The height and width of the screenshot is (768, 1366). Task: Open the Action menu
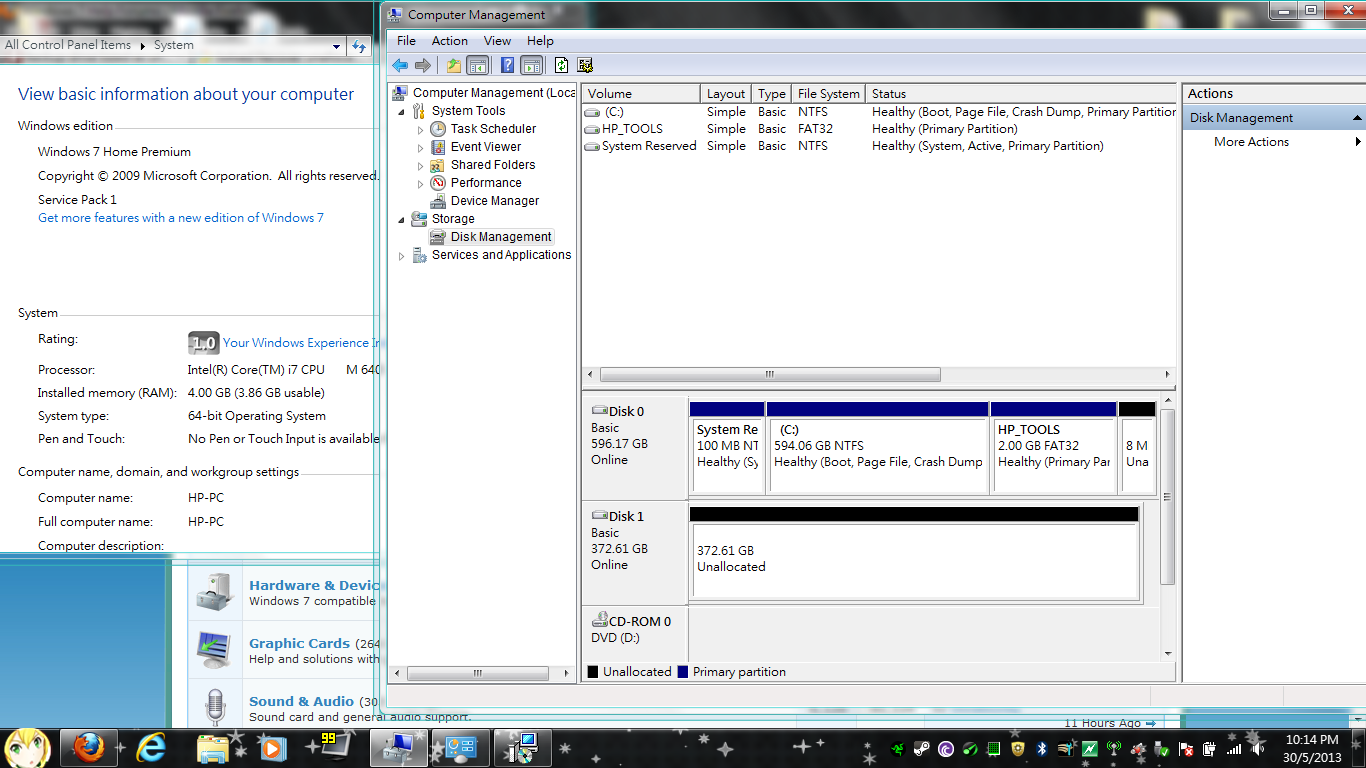tap(449, 41)
